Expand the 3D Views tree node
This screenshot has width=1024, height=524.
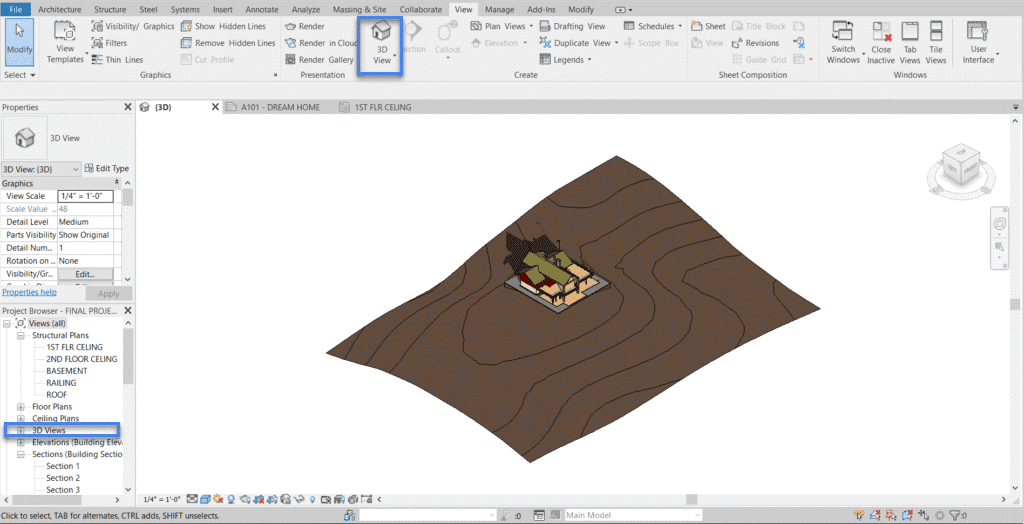(x=22, y=430)
